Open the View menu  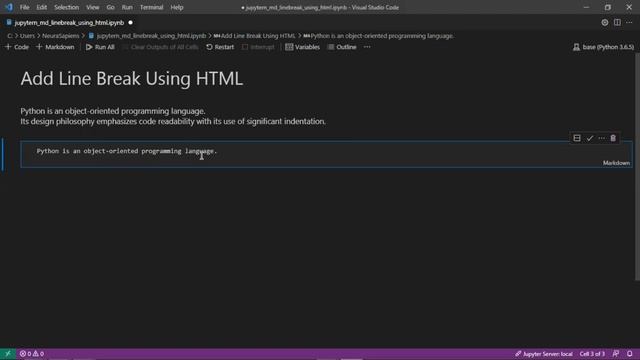click(x=93, y=7)
